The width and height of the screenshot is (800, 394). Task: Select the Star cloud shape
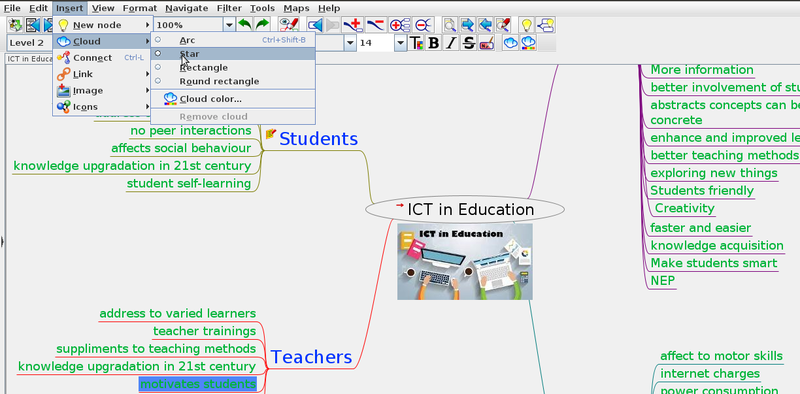click(x=233, y=54)
